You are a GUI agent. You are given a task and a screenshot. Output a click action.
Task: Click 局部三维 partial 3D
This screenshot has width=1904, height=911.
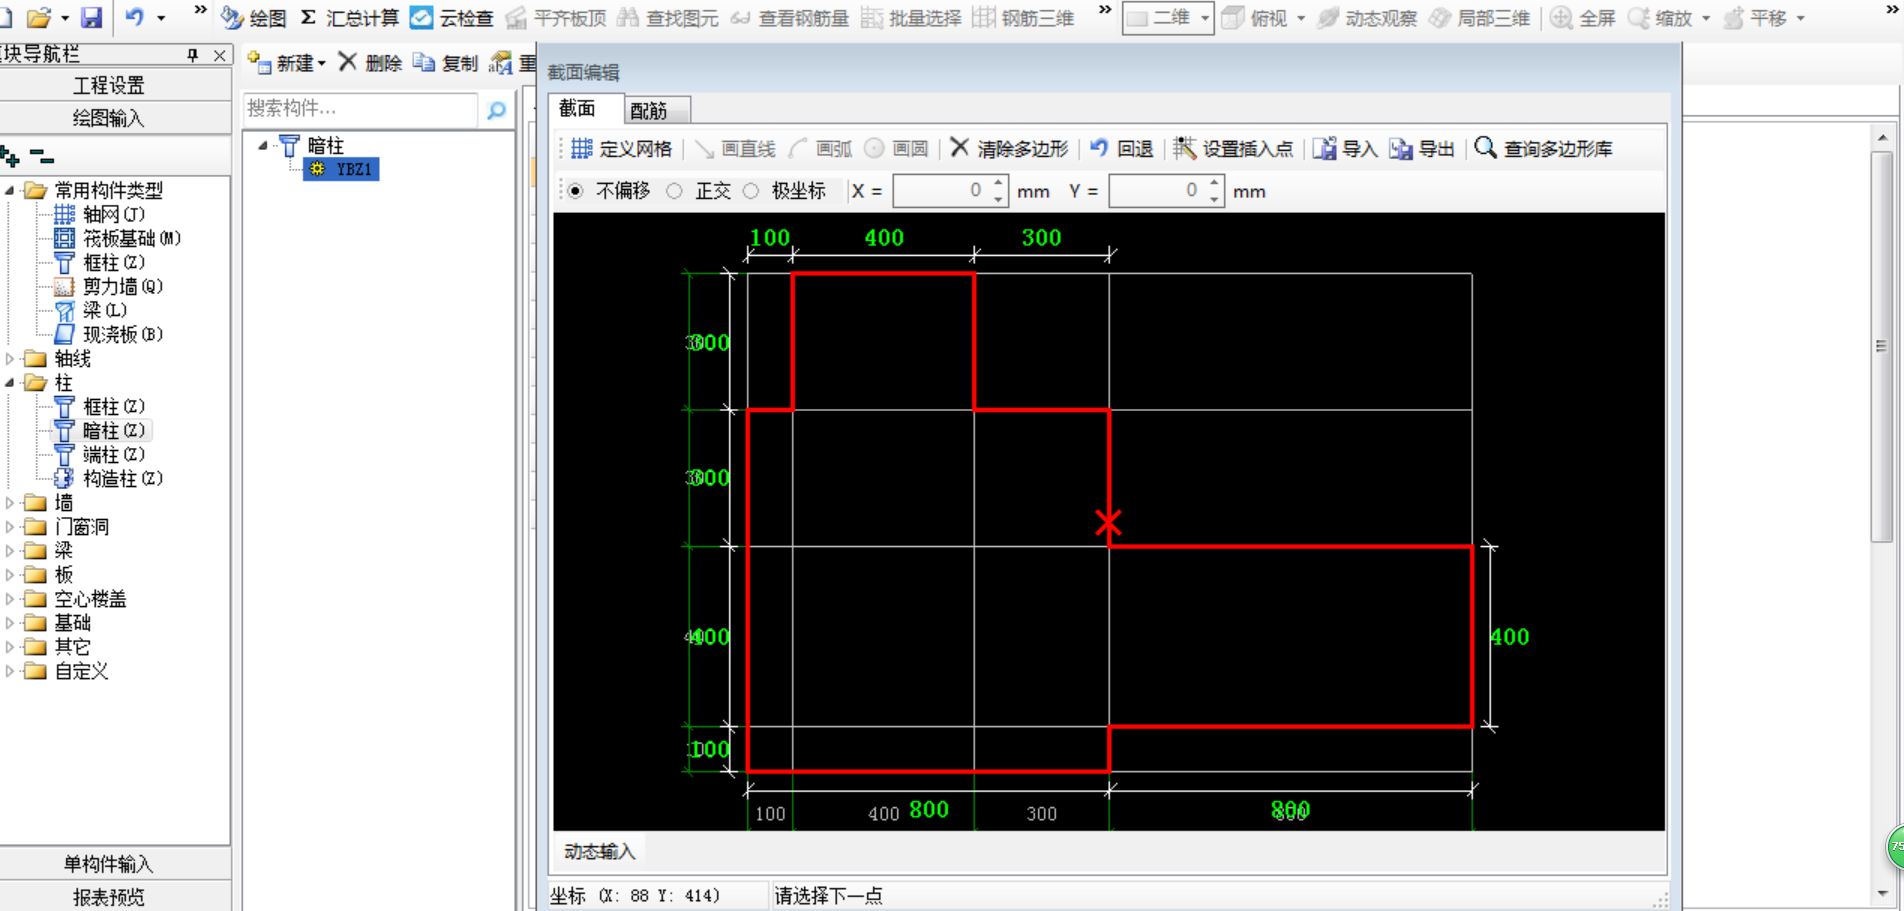[1479, 18]
